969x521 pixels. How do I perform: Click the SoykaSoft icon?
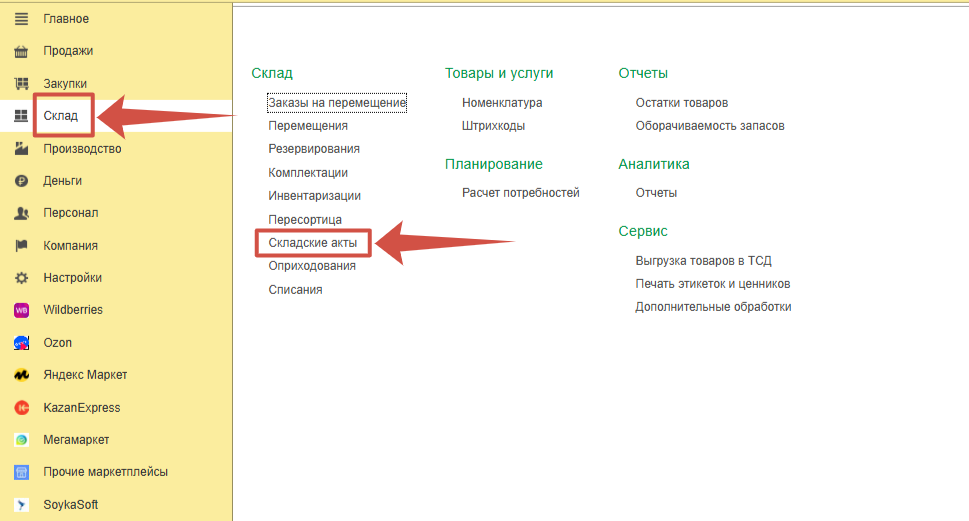[21, 505]
